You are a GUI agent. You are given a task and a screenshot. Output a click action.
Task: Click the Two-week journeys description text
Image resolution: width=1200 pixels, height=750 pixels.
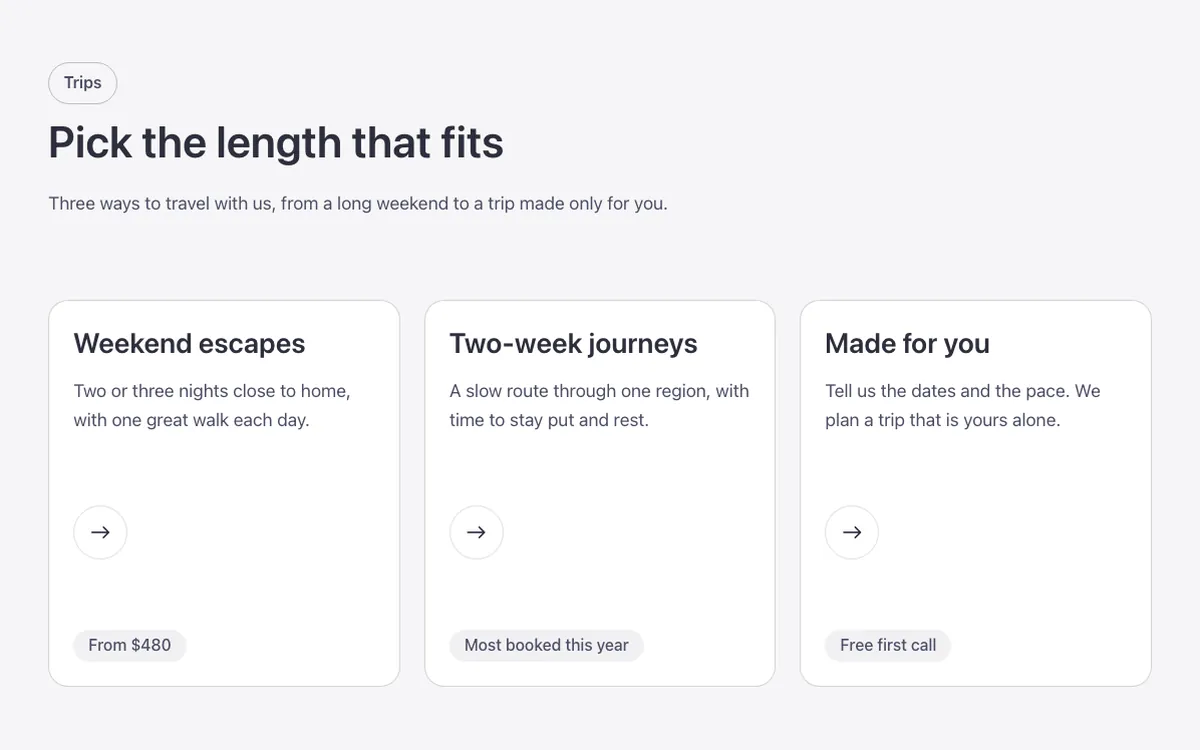coord(599,405)
